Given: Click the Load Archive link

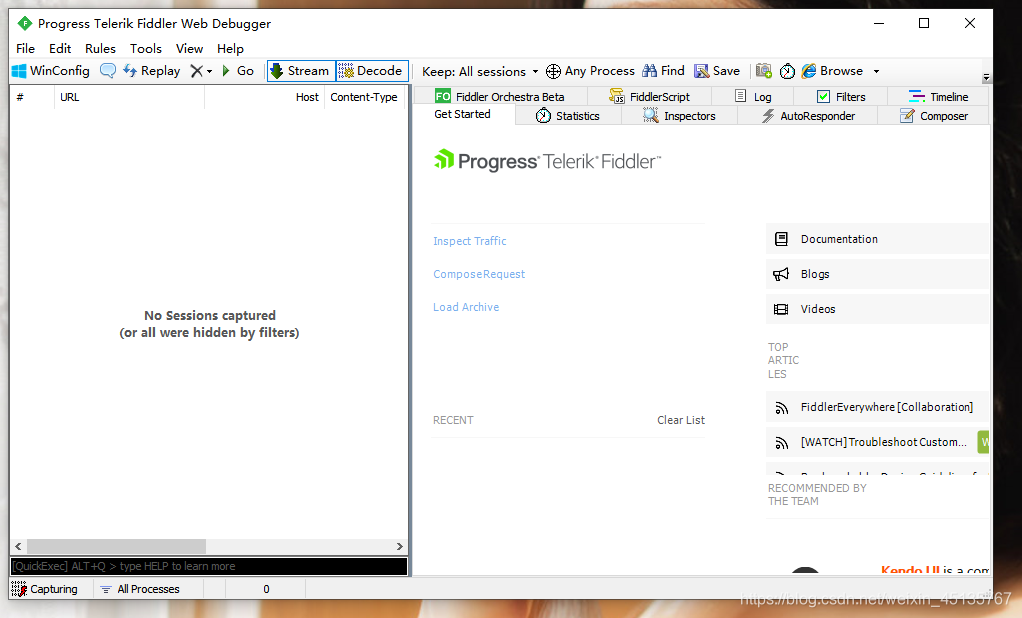Looking at the screenshot, I should click(x=466, y=307).
